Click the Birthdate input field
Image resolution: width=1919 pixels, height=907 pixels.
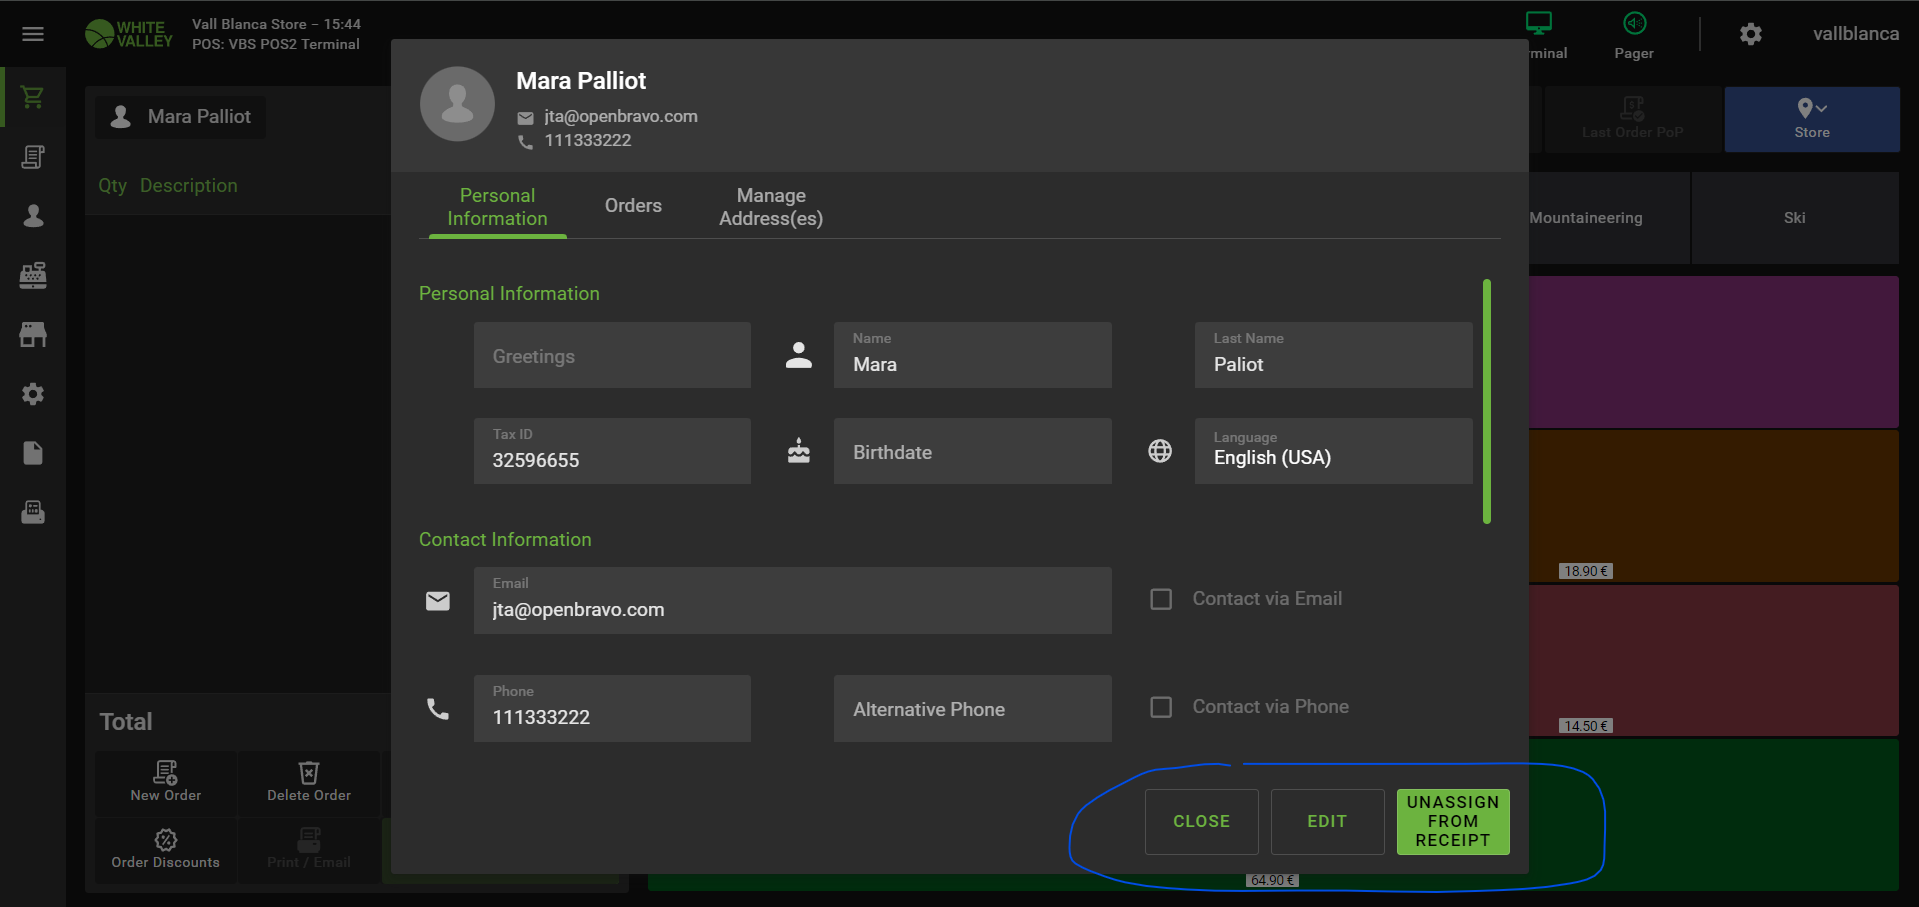tap(972, 452)
